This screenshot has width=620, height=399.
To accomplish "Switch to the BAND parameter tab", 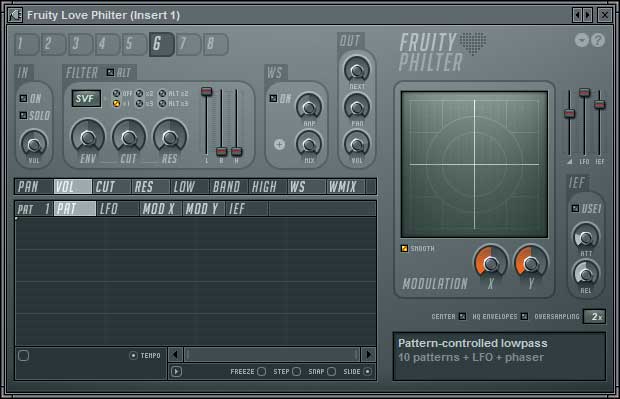I will tap(229, 187).
